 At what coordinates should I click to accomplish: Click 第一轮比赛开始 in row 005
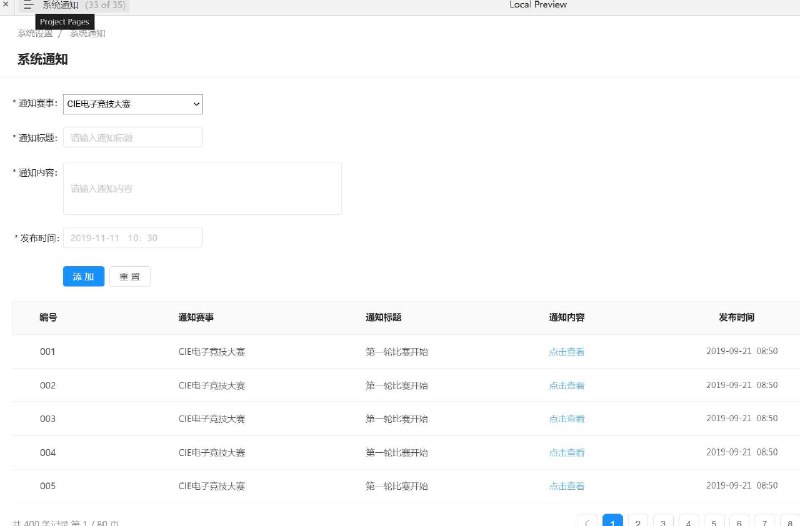tap(396, 486)
